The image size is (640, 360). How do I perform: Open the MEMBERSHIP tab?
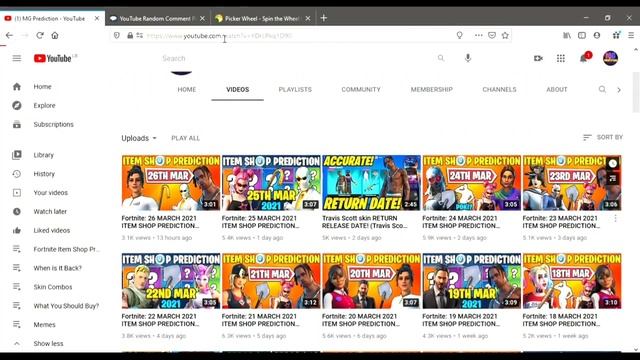click(431, 89)
